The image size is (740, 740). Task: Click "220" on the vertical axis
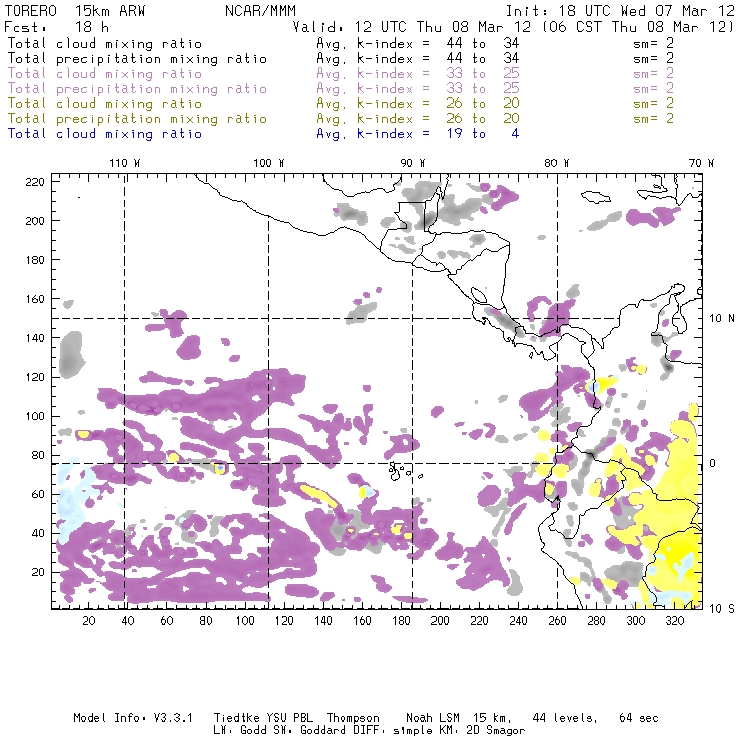pos(35,182)
